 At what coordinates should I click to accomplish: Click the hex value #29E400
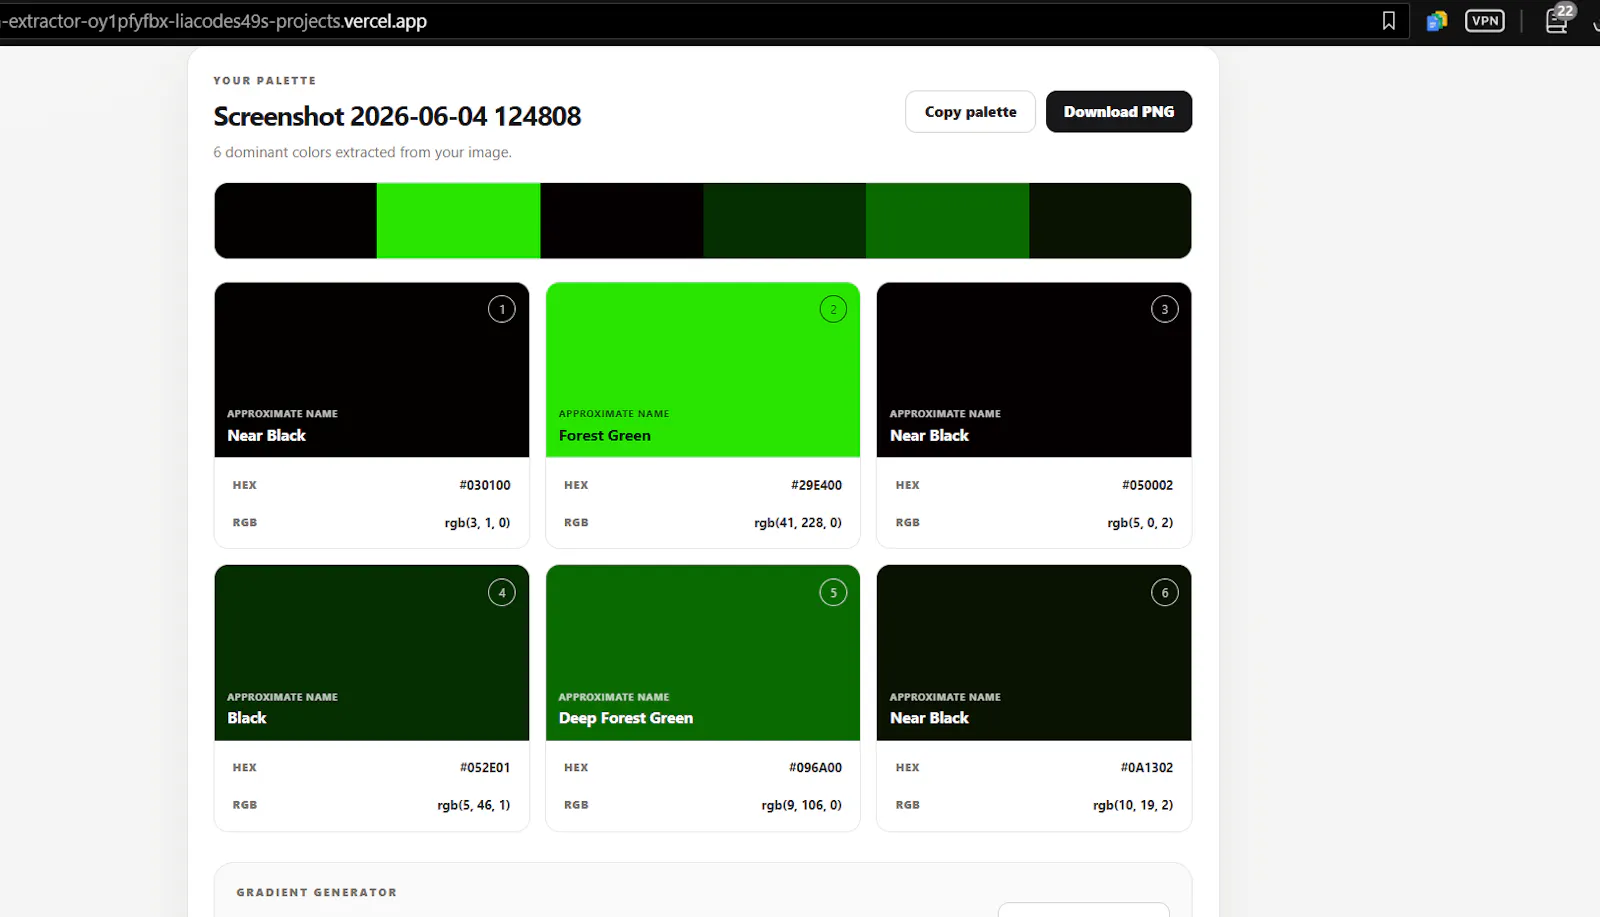(x=816, y=485)
